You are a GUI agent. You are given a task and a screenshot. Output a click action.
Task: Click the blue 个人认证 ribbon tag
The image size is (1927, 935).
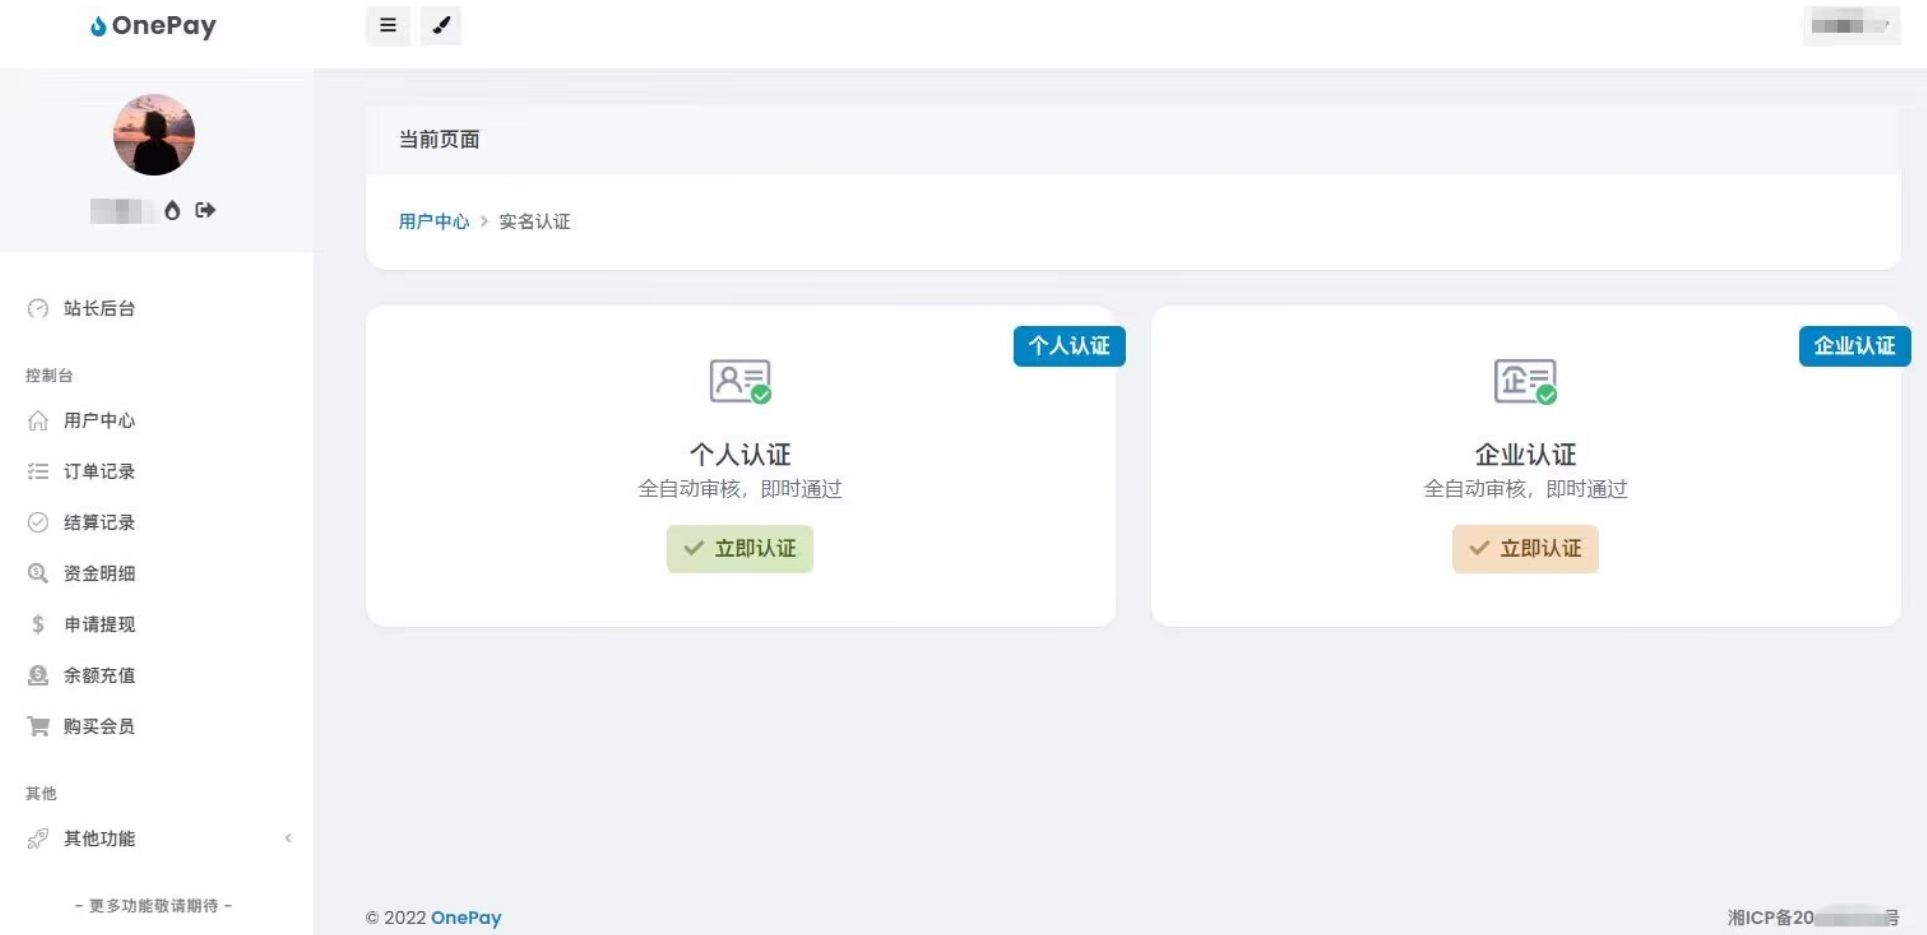coord(1069,346)
